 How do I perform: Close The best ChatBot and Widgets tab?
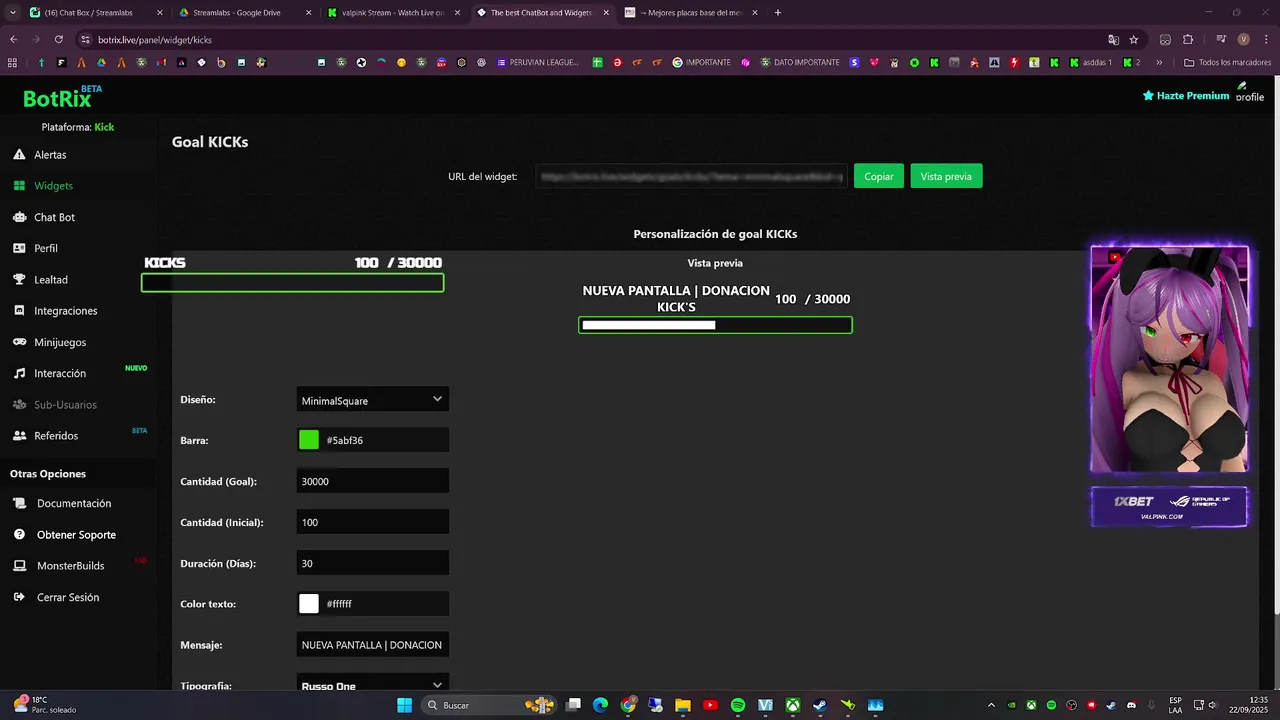606,13
